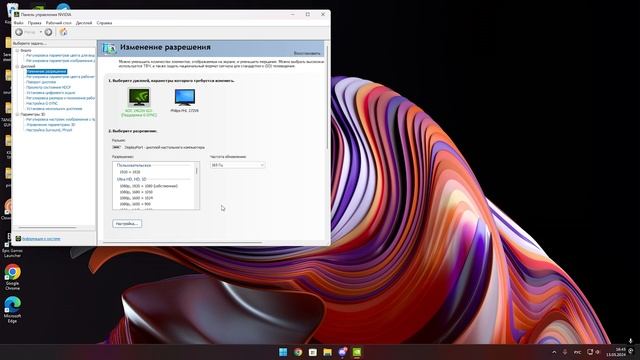
Task: Open Microsoft Edge desktop shortcut
Action: point(12,310)
